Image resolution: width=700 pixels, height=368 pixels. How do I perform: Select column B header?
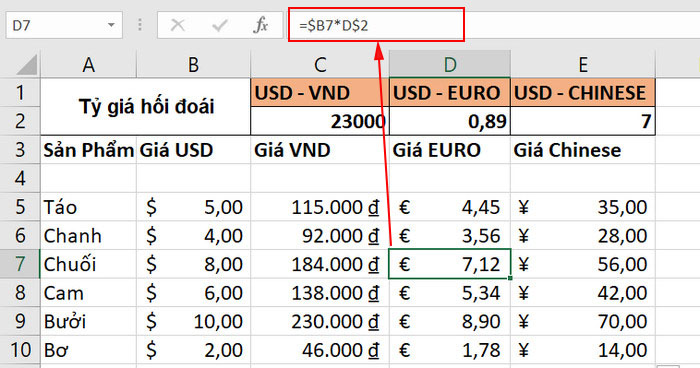coord(193,65)
